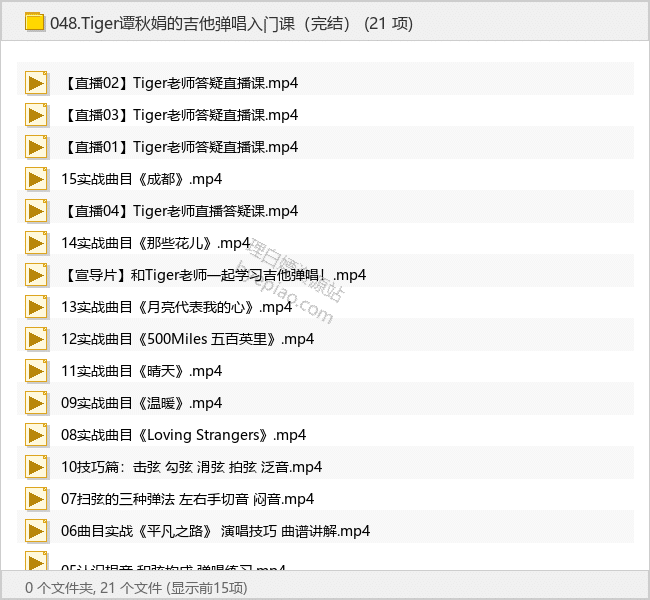The height and width of the screenshot is (600, 650).
Task: Select file 09实战曲目《温暖》.mp4
Action: click(142, 403)
